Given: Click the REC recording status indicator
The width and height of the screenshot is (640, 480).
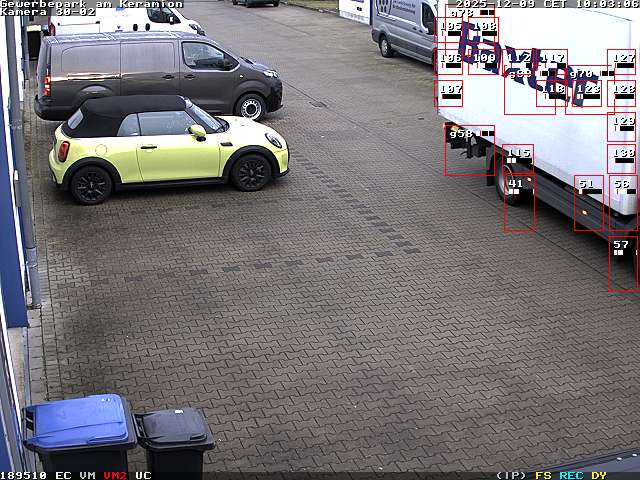Looking at the screenshot, I should click(x=571, y=475).
